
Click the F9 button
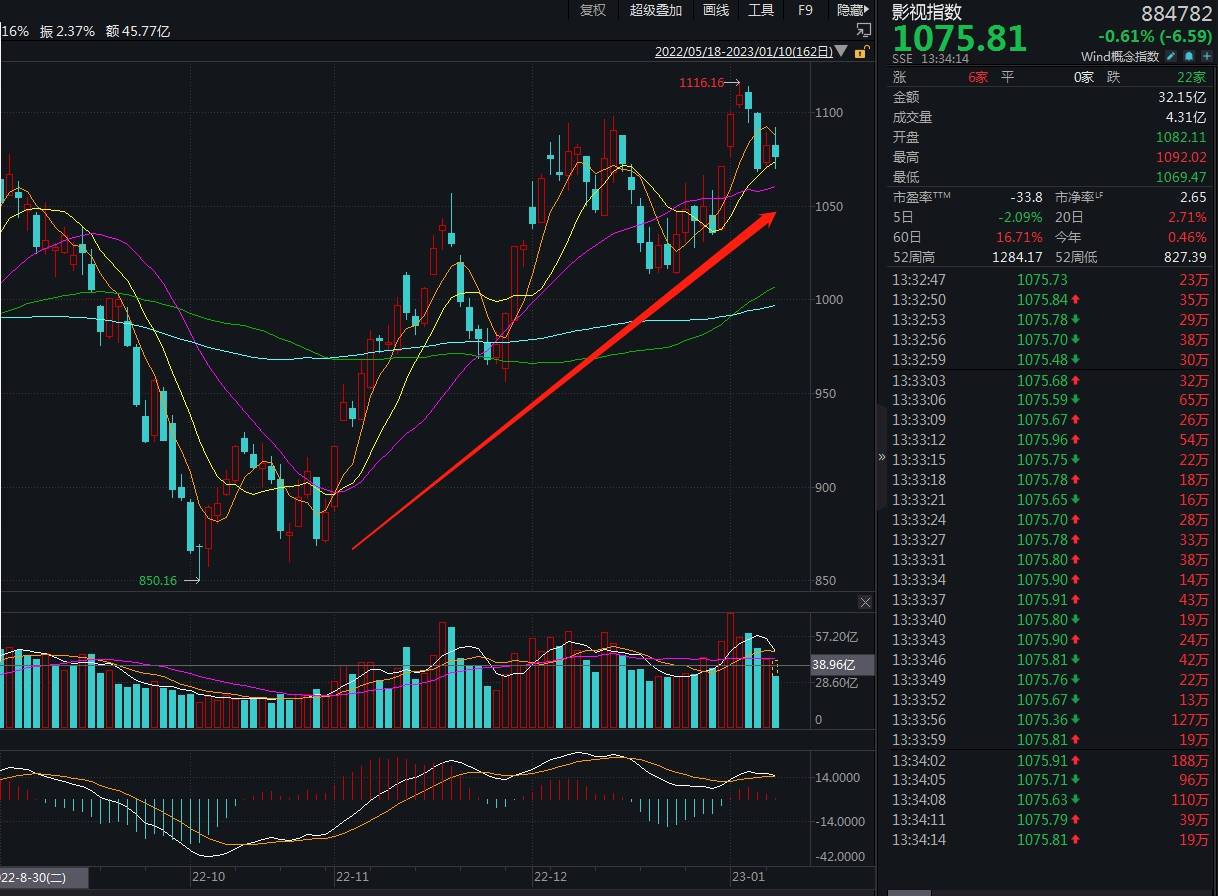pos(806,10)
